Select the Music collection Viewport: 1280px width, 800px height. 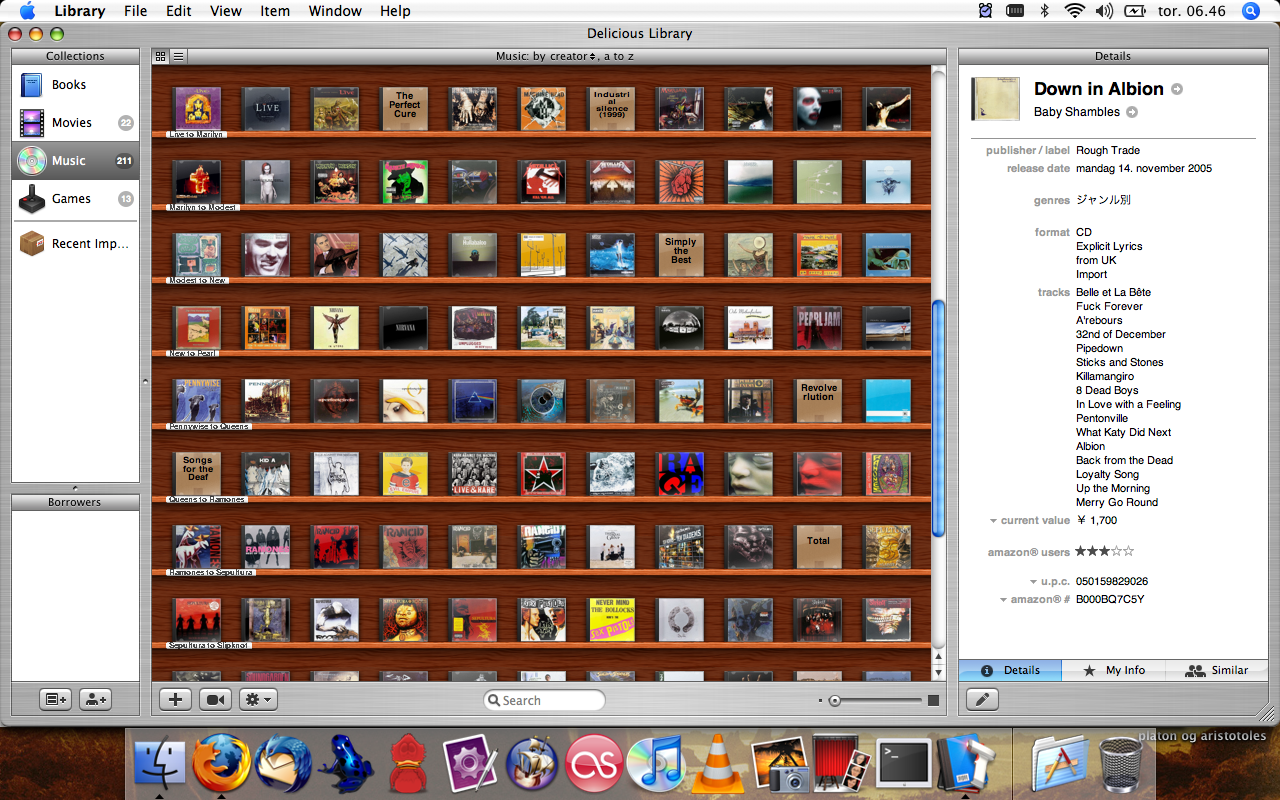tap(75, 161)
